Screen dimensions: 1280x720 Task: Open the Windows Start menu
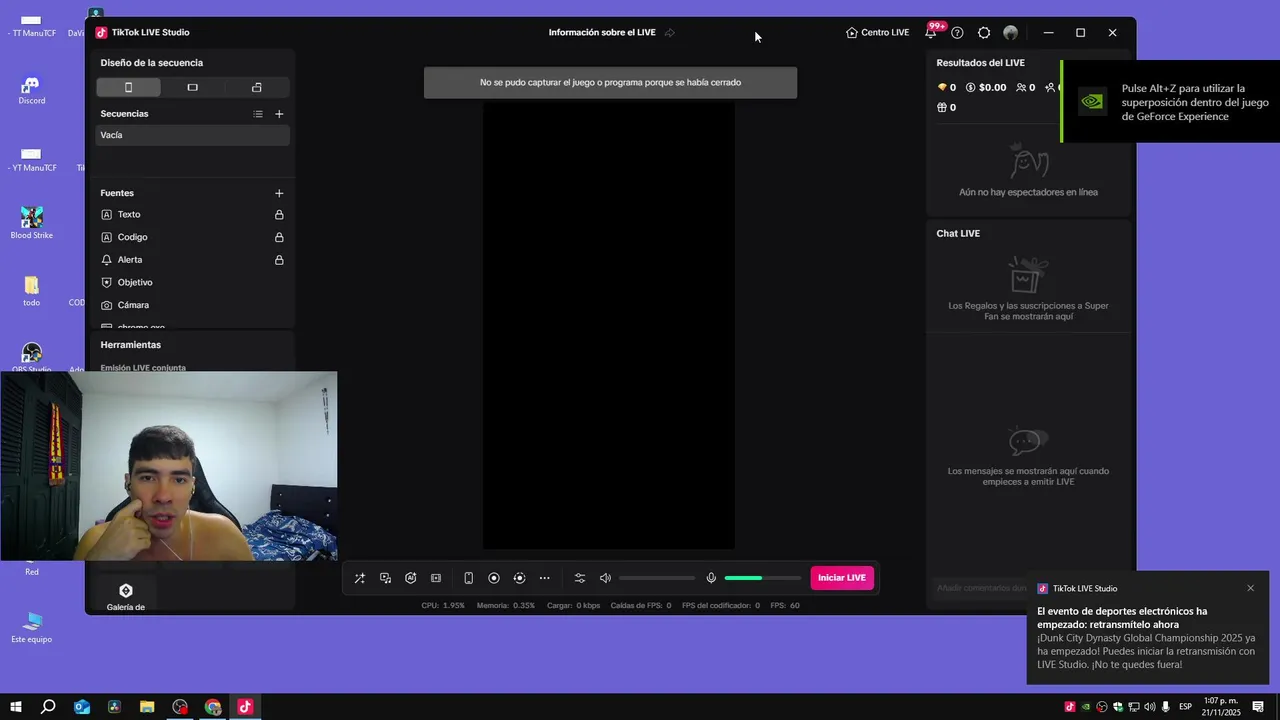[16, 707]
